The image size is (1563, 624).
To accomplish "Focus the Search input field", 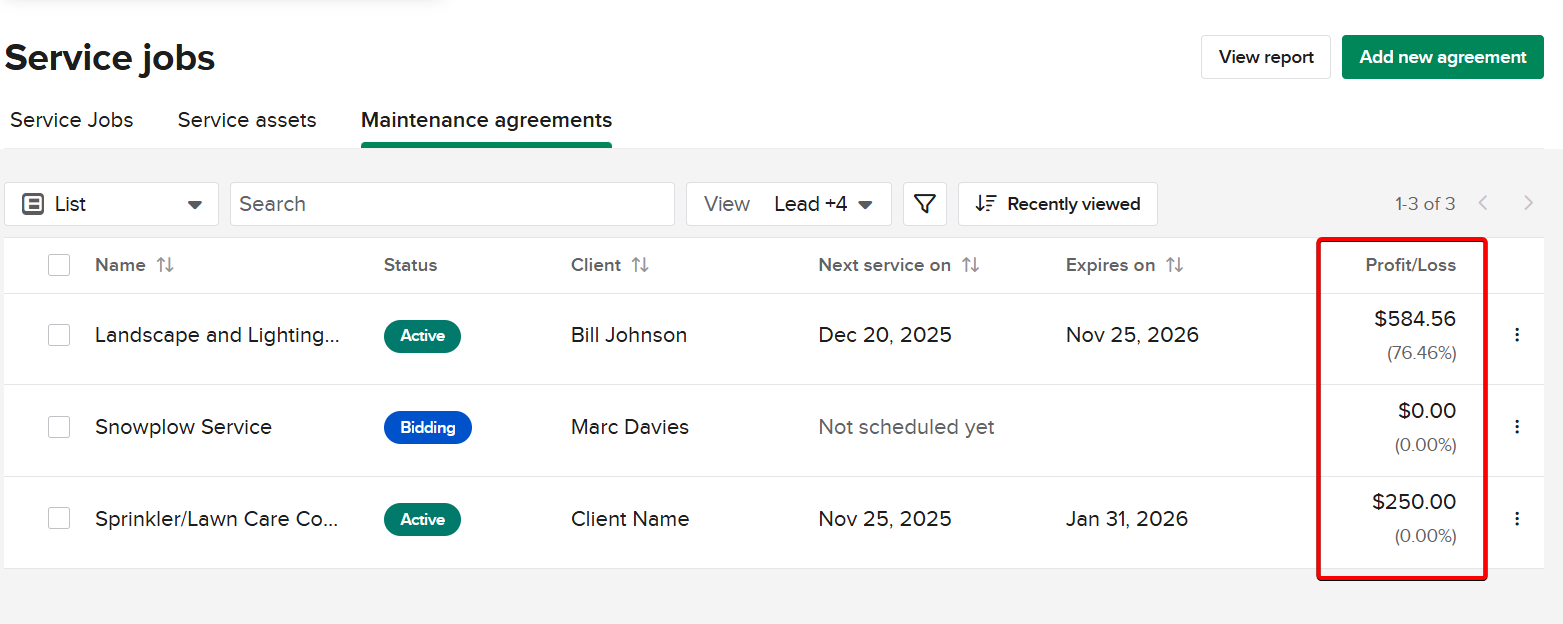I will [x=452, y=204].
